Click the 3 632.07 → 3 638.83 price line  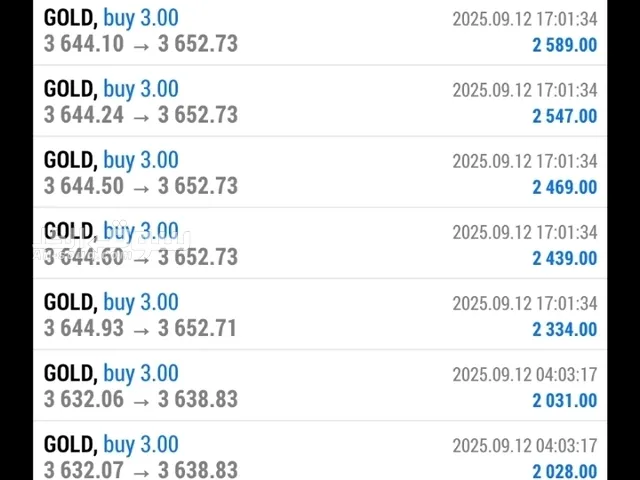[141, 470]
